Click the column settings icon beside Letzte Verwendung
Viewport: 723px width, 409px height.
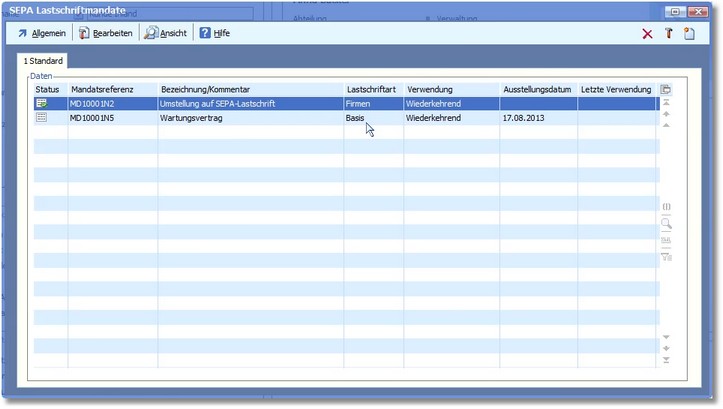[666, 90]
